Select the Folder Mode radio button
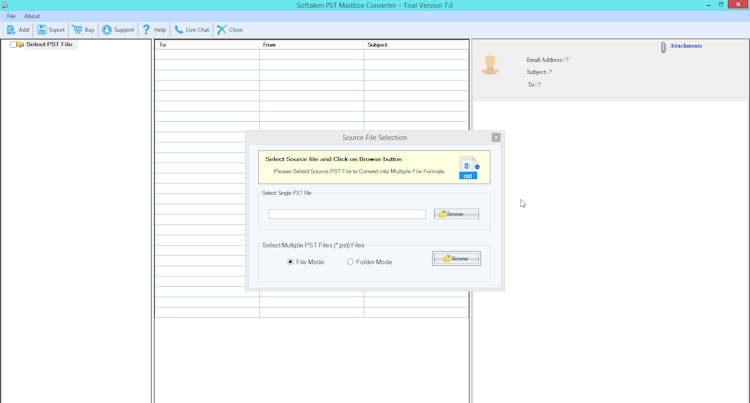 point(350,262)
